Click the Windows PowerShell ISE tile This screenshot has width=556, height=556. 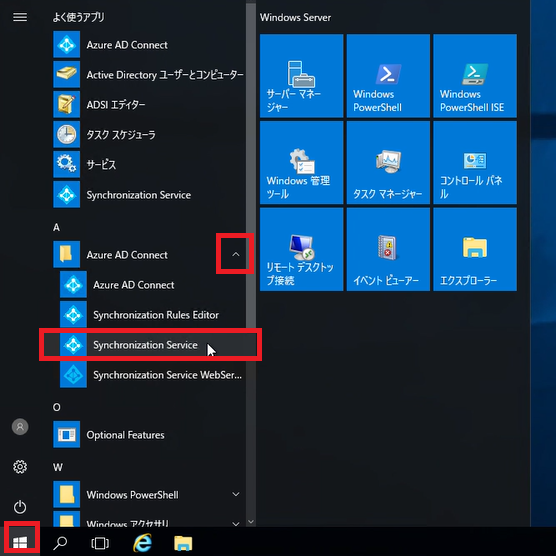pos(475,76)
